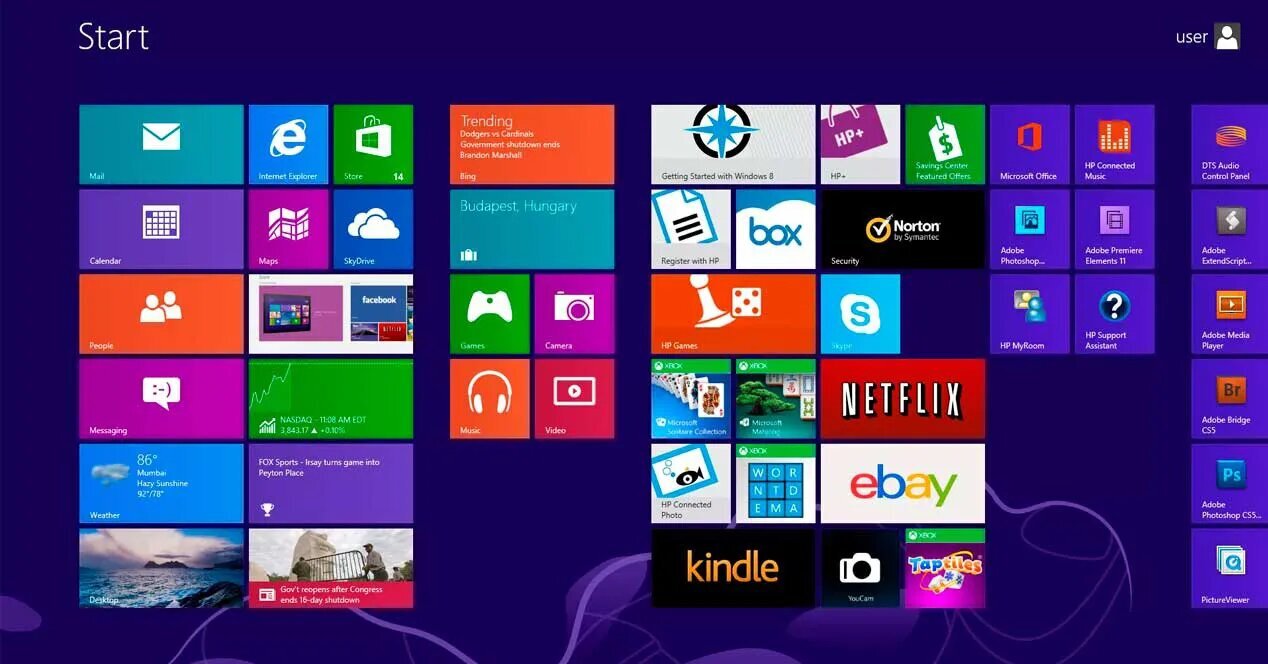
Task: Click the user account picture
Action: pyautogui.click(x=1227, y=37)
